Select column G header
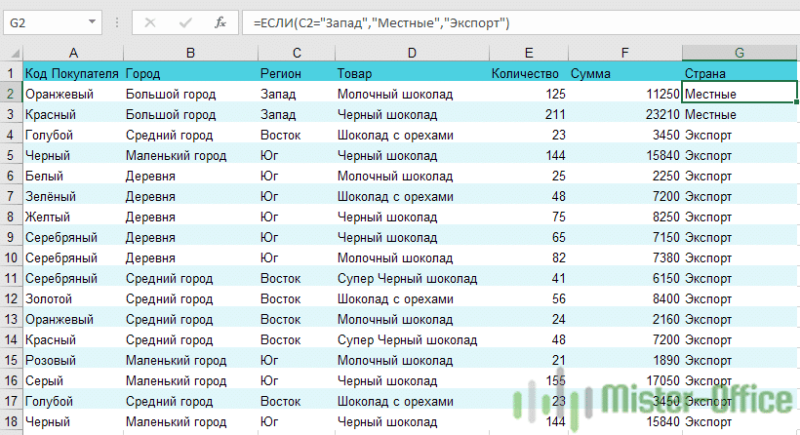Image resolution: width=800 pixels, height=435 pixels. [x=739, y=53]
